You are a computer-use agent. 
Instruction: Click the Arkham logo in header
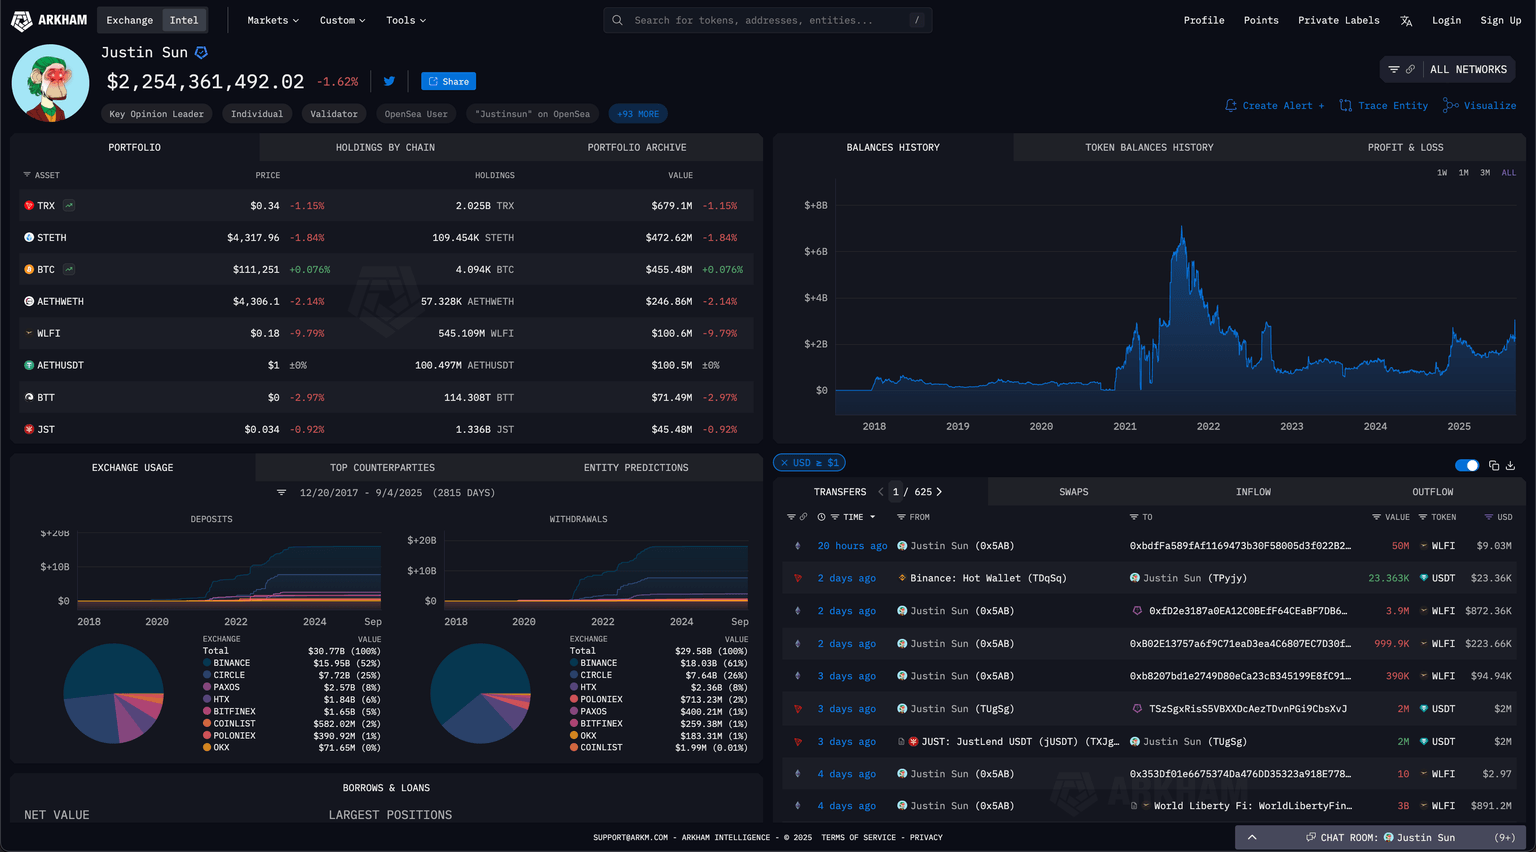49,20
